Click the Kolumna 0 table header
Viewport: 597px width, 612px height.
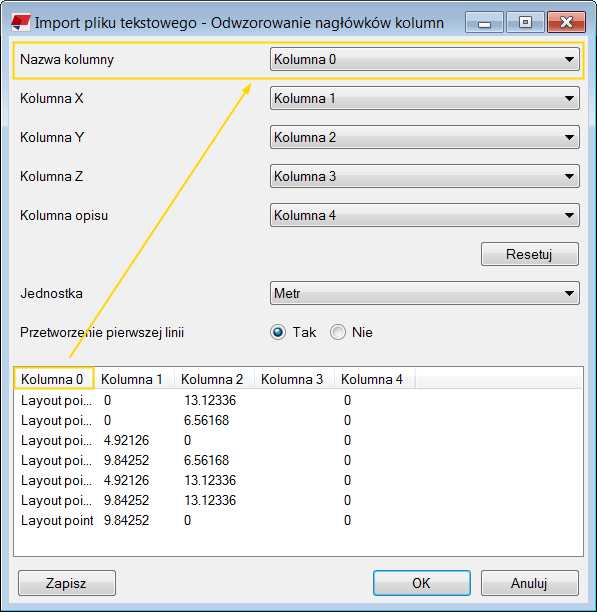pos(54,379)
